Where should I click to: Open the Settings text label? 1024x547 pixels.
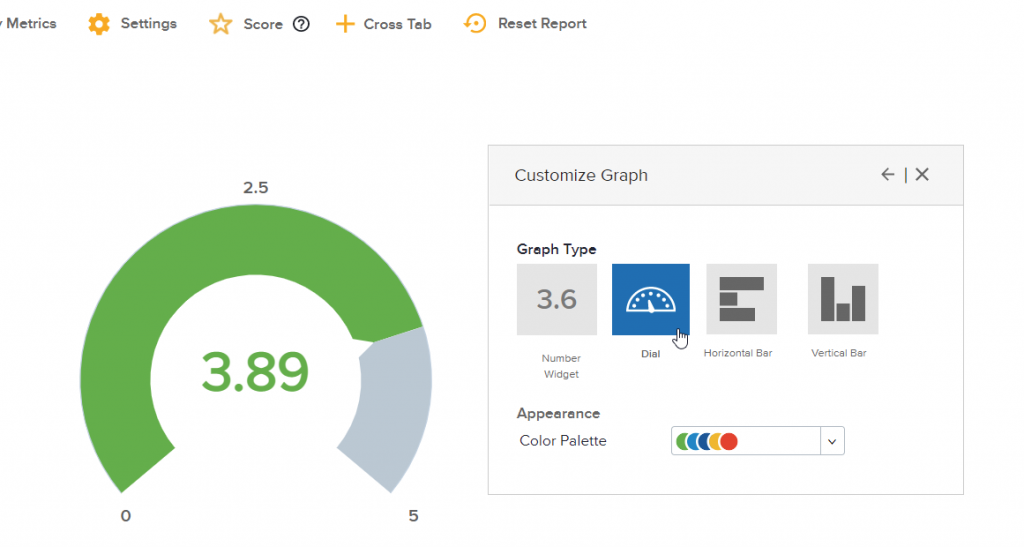point(148,24)
